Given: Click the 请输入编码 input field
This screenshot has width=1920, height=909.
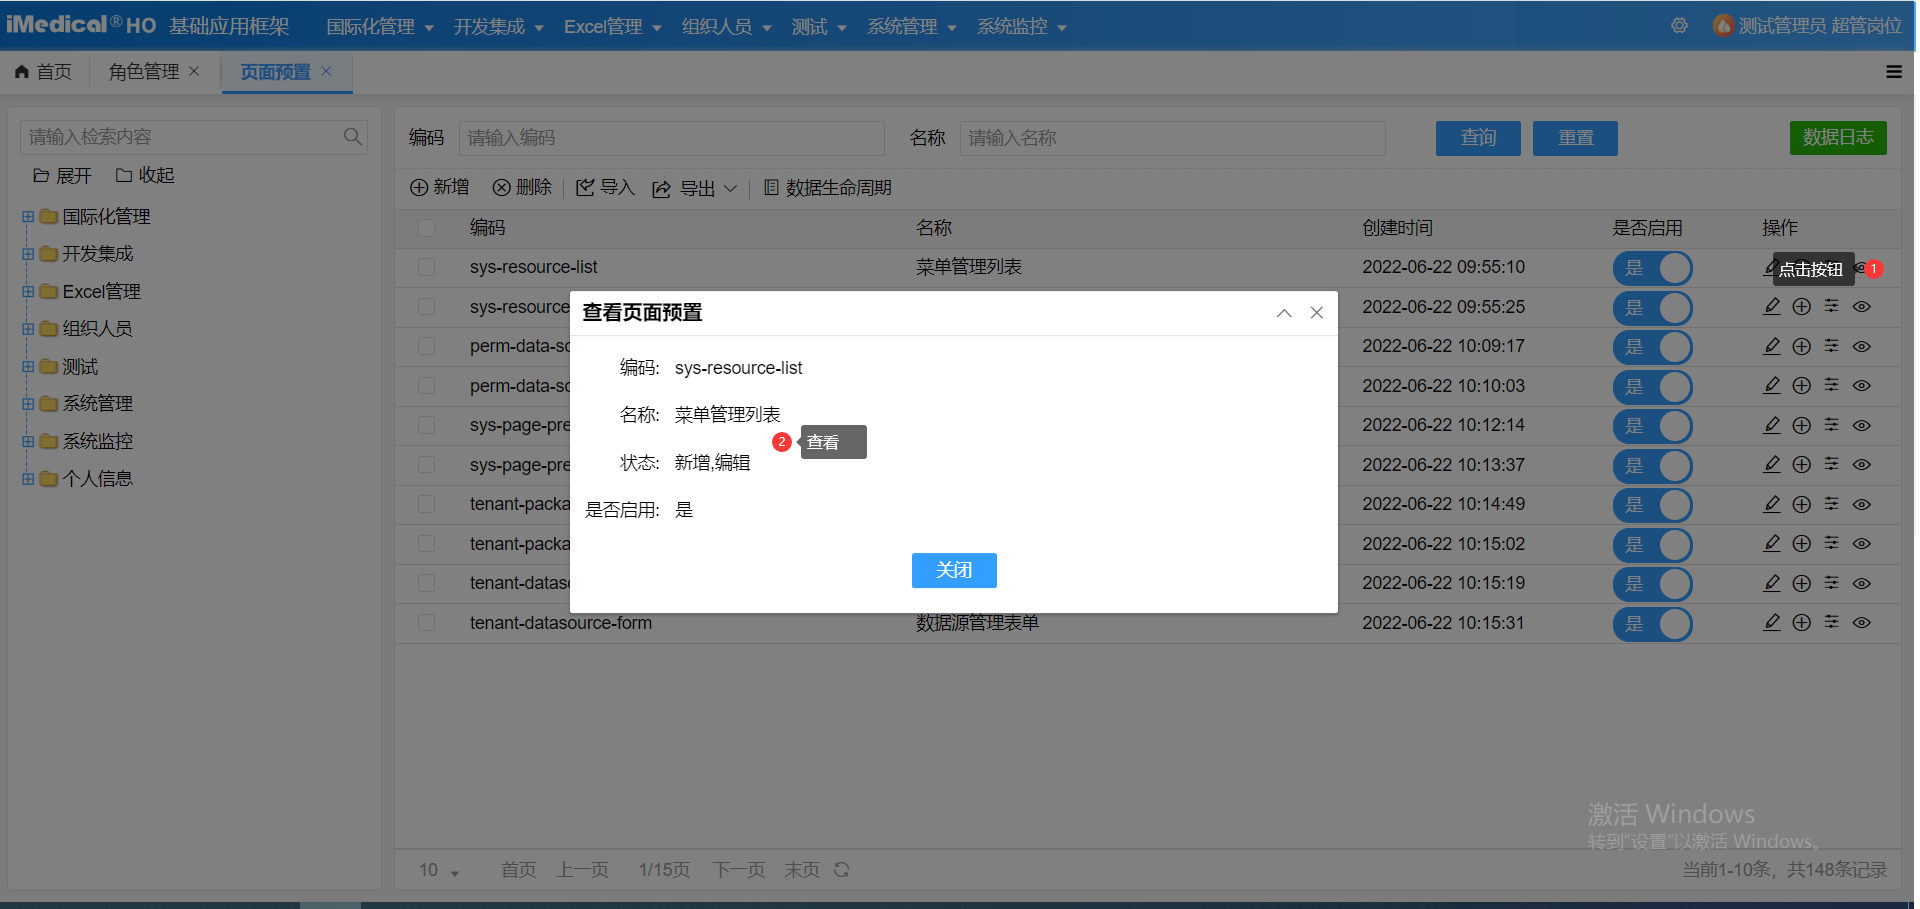Looking at the screenshot, I should (671, 138).
